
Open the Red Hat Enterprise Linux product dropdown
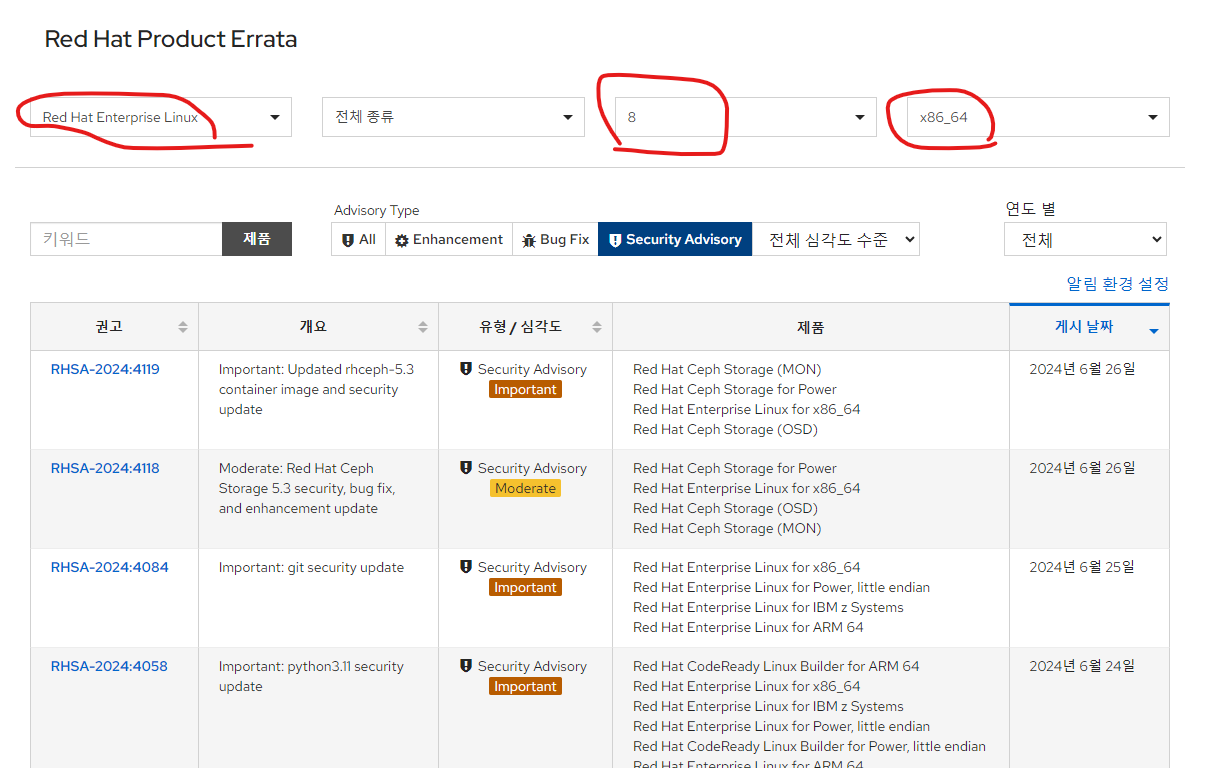[161, 117]
